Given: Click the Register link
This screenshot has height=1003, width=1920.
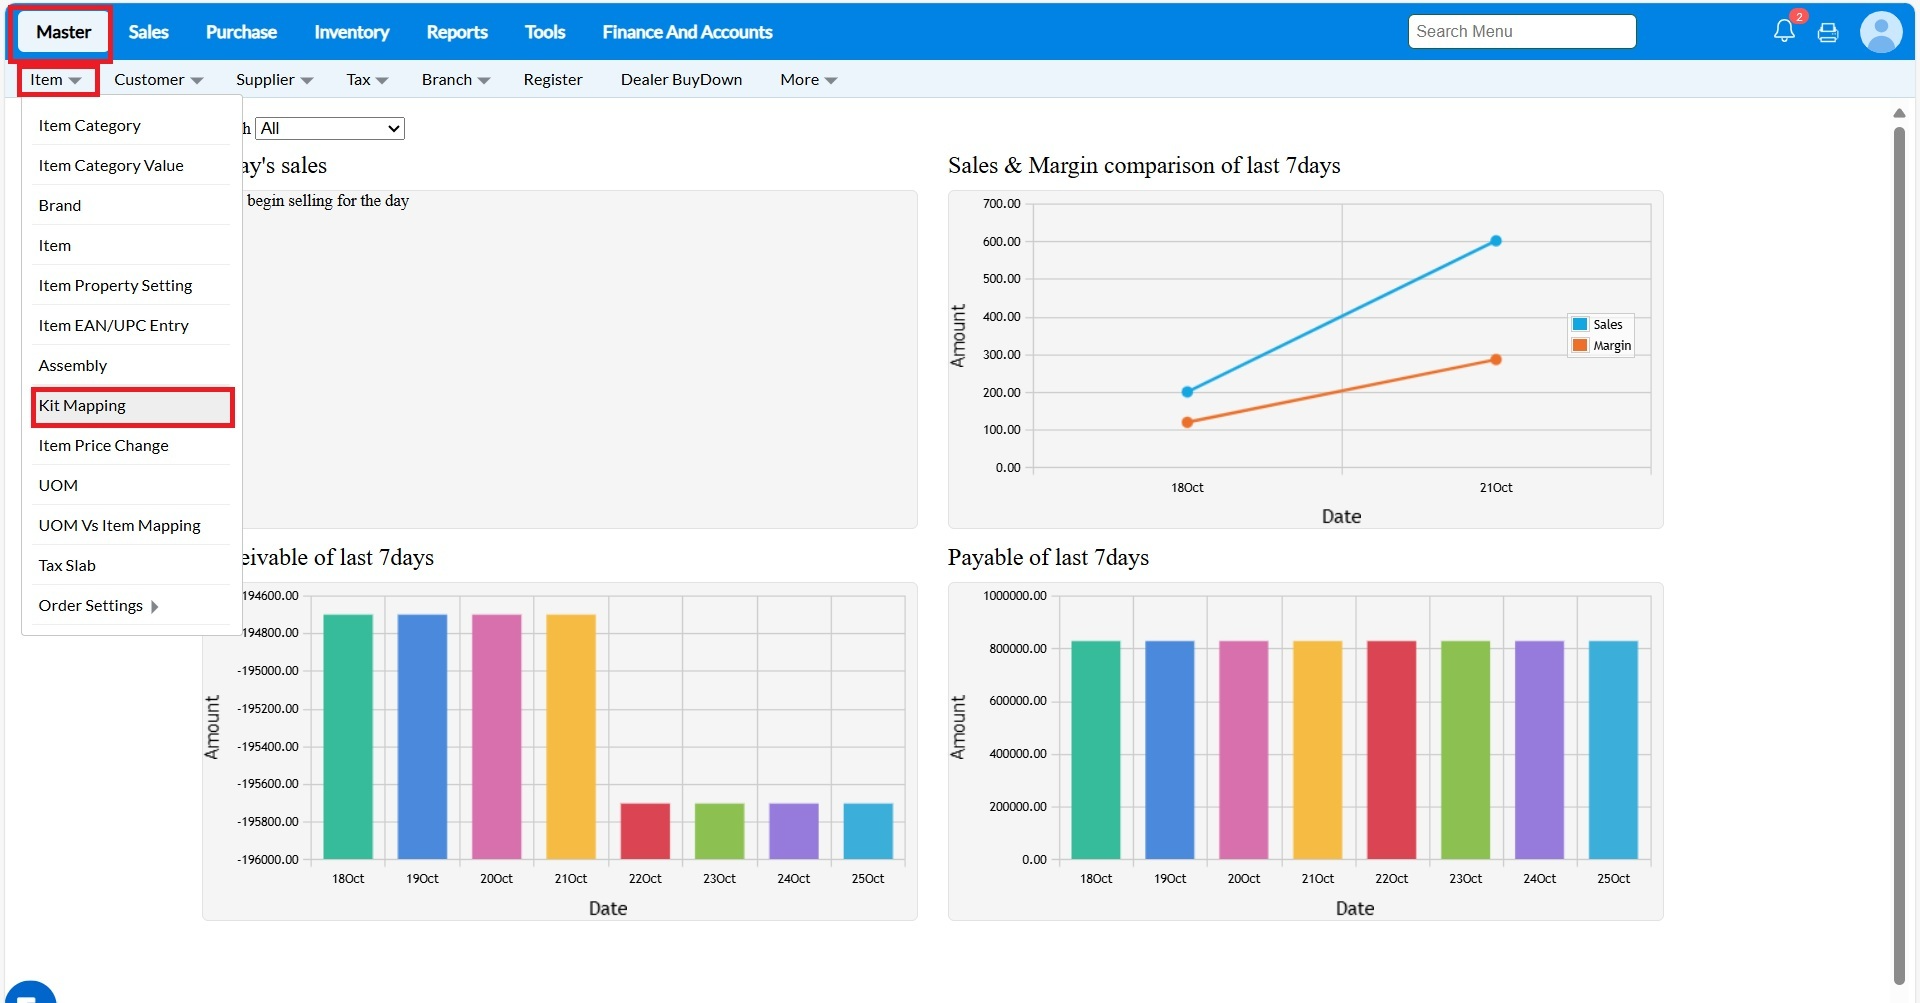Looking at the screenshot, I should tap(552, 80).
